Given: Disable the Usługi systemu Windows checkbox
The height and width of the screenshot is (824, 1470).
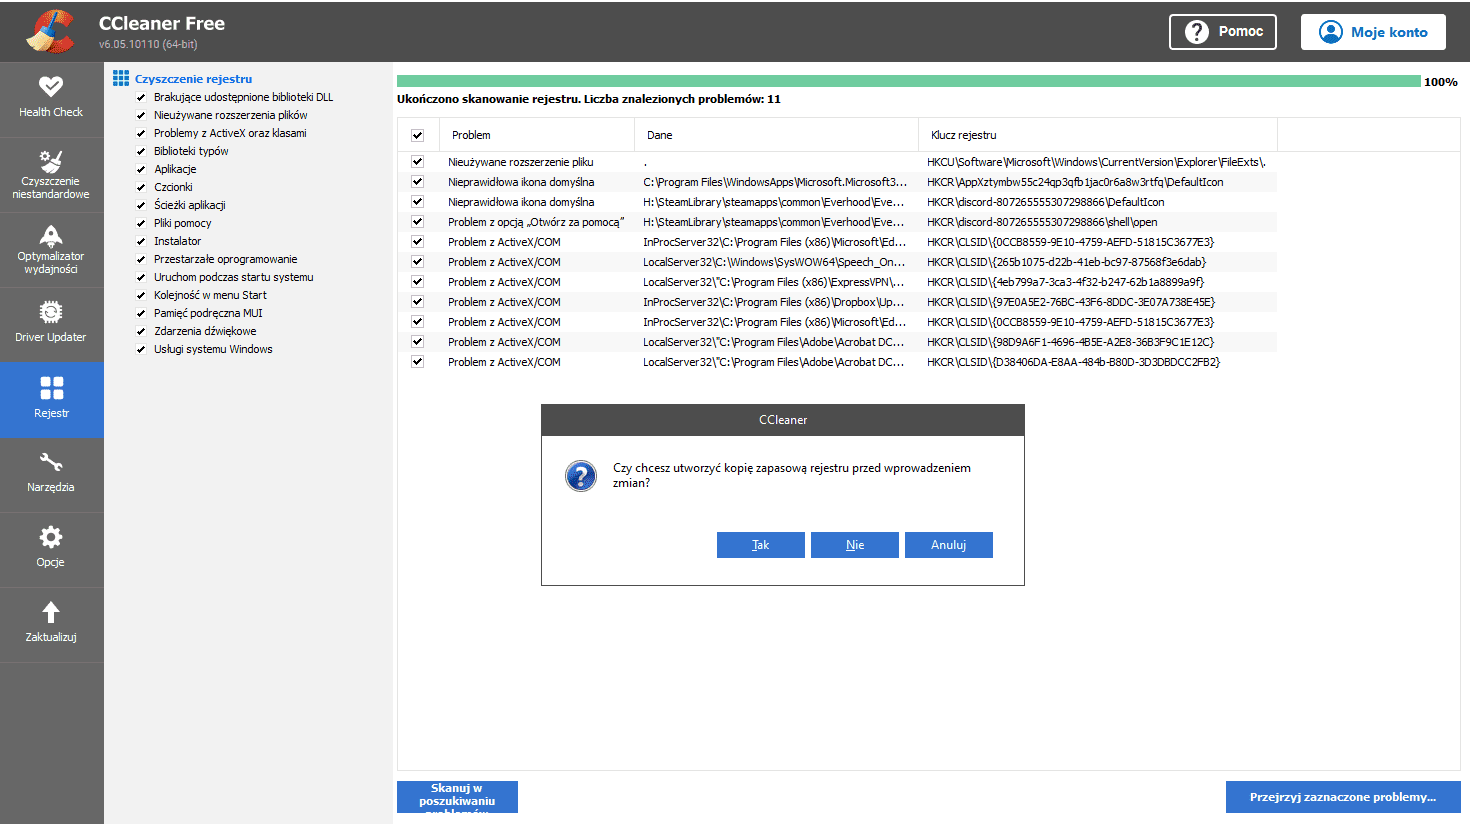Looking at the screenshot, I should (141, 350).
